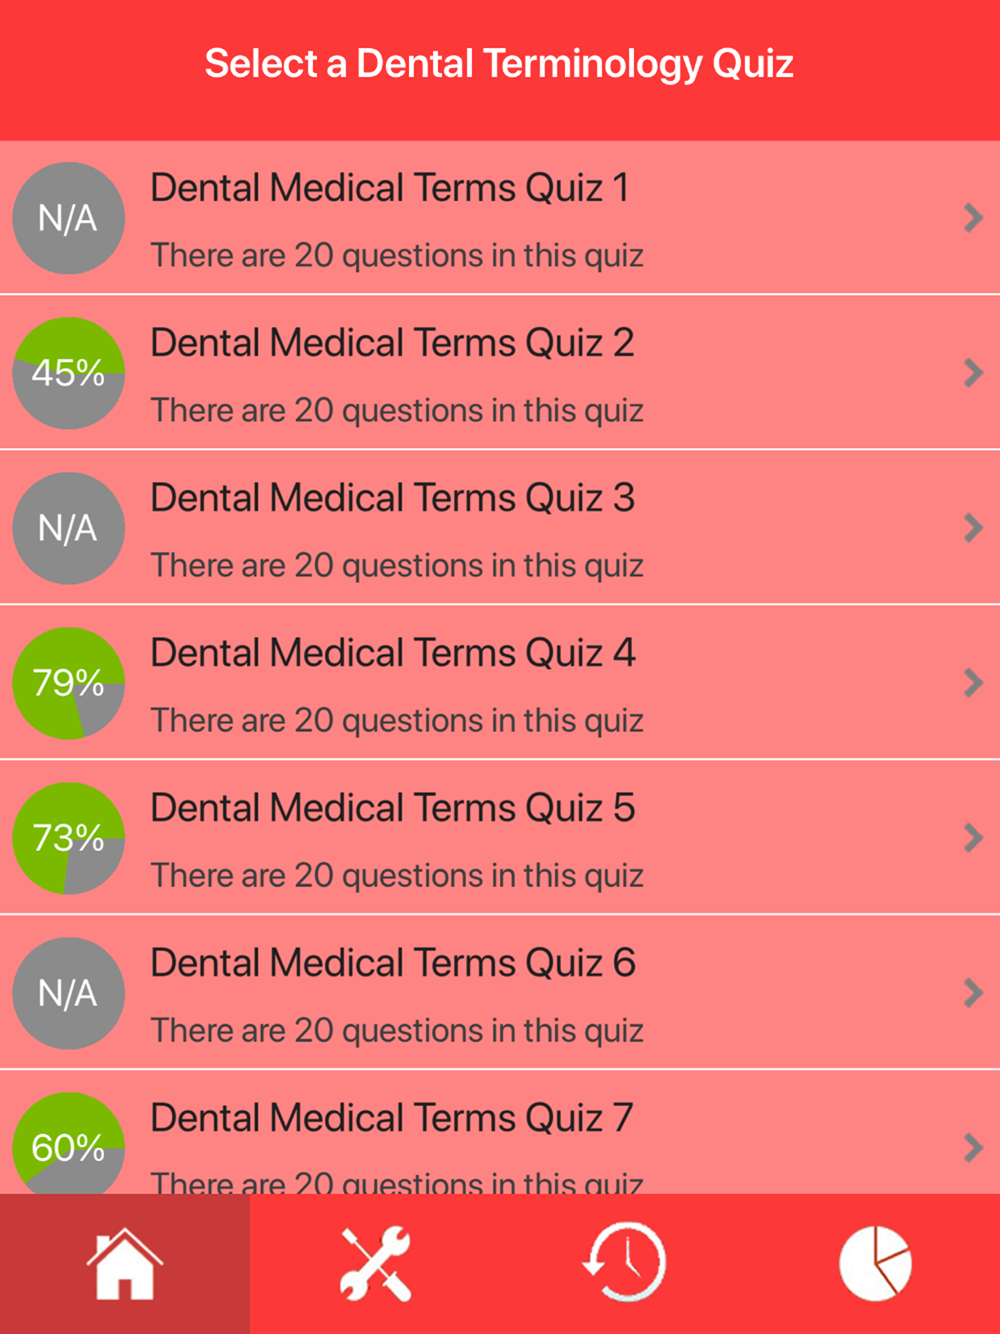The height and width of the screenshot is (1334, 1000).
Task: Open the Home tab icon
Action: click(124, 1264)
